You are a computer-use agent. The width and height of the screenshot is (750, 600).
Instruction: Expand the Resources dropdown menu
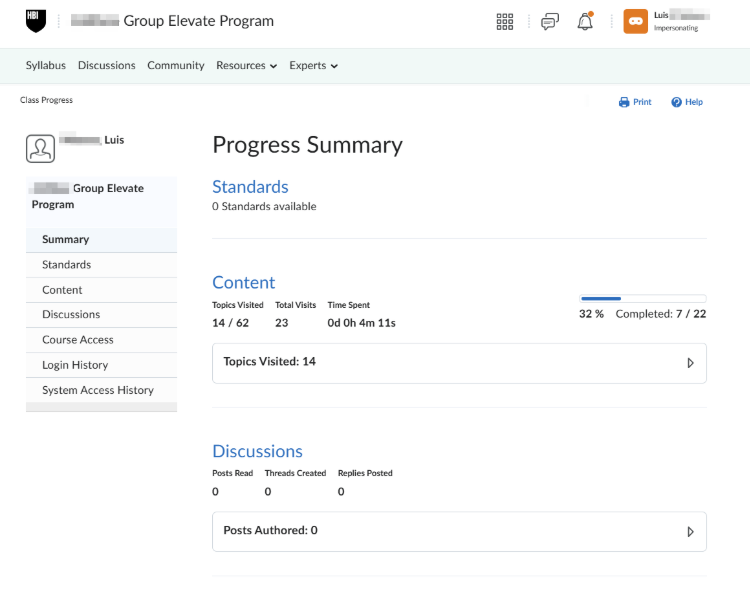coord(246,66)
